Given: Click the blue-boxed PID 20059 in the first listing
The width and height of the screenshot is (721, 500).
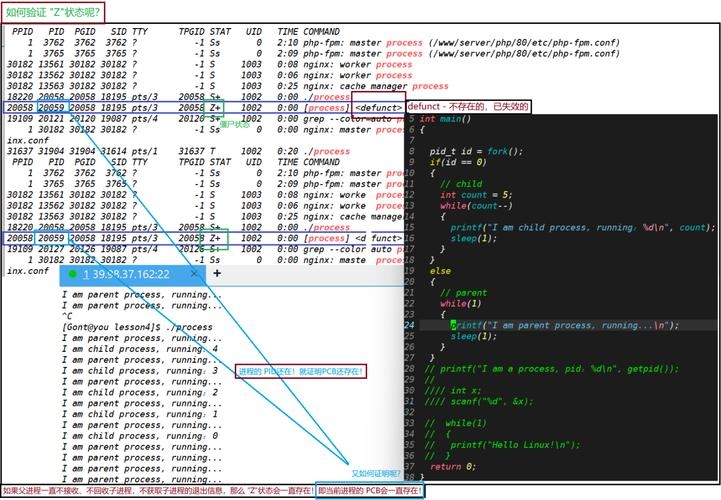Looking at the screenshot, I should (53, 106).
